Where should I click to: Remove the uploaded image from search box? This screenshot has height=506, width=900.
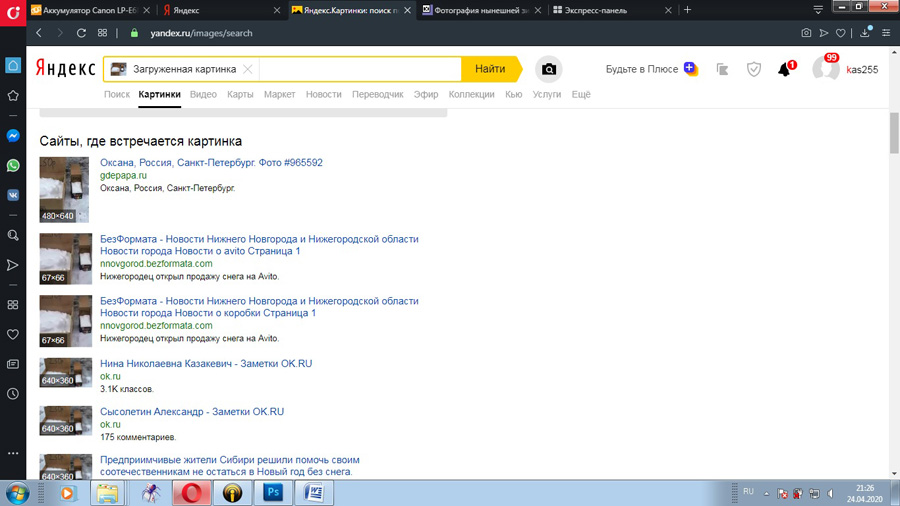point(248,69)
